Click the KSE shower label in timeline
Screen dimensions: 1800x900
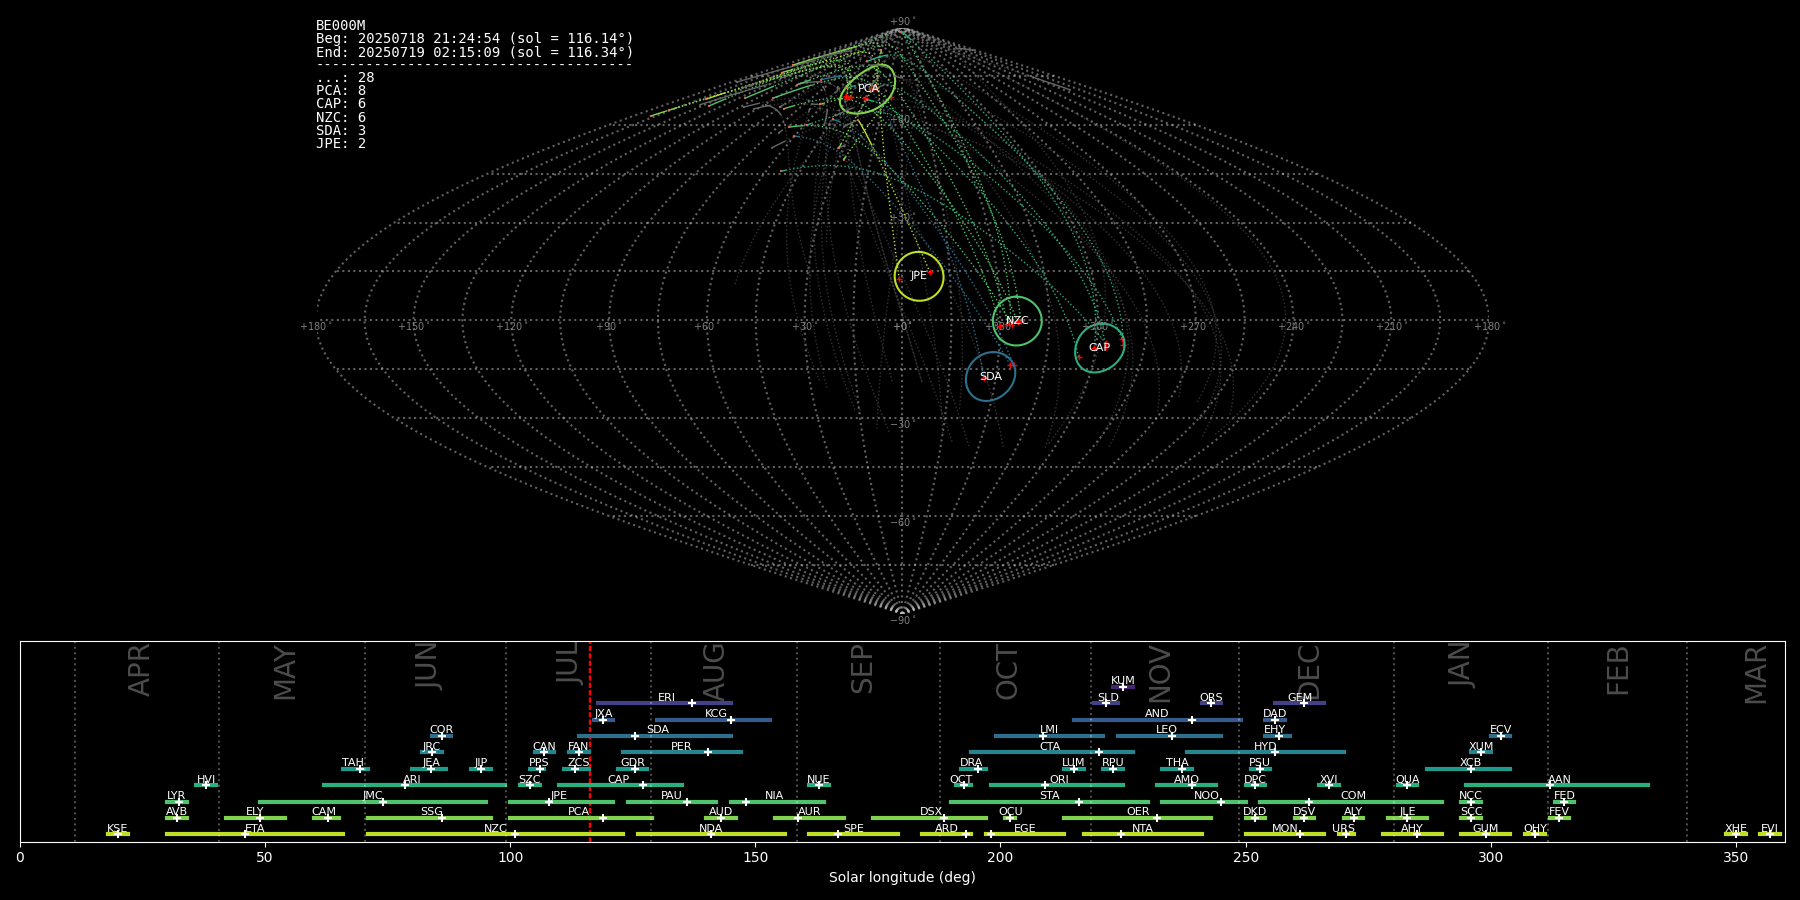tap(118, 829)
